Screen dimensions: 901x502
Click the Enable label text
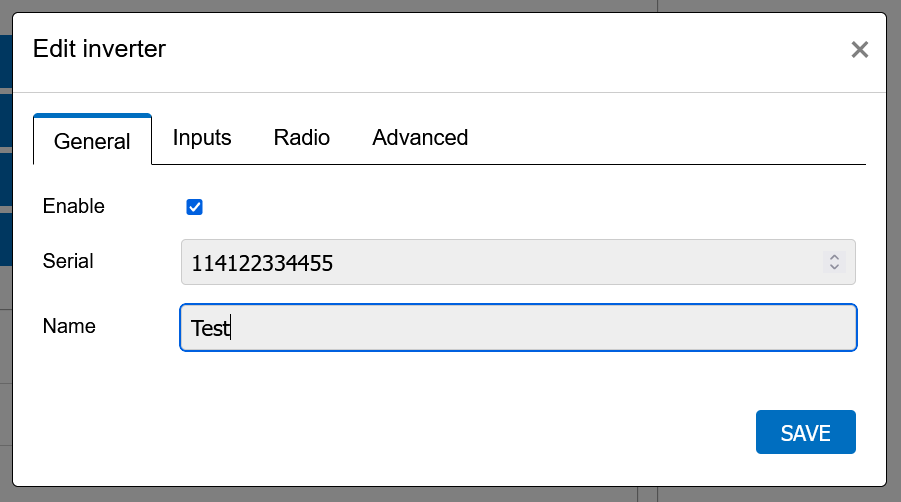pos(74,207)
